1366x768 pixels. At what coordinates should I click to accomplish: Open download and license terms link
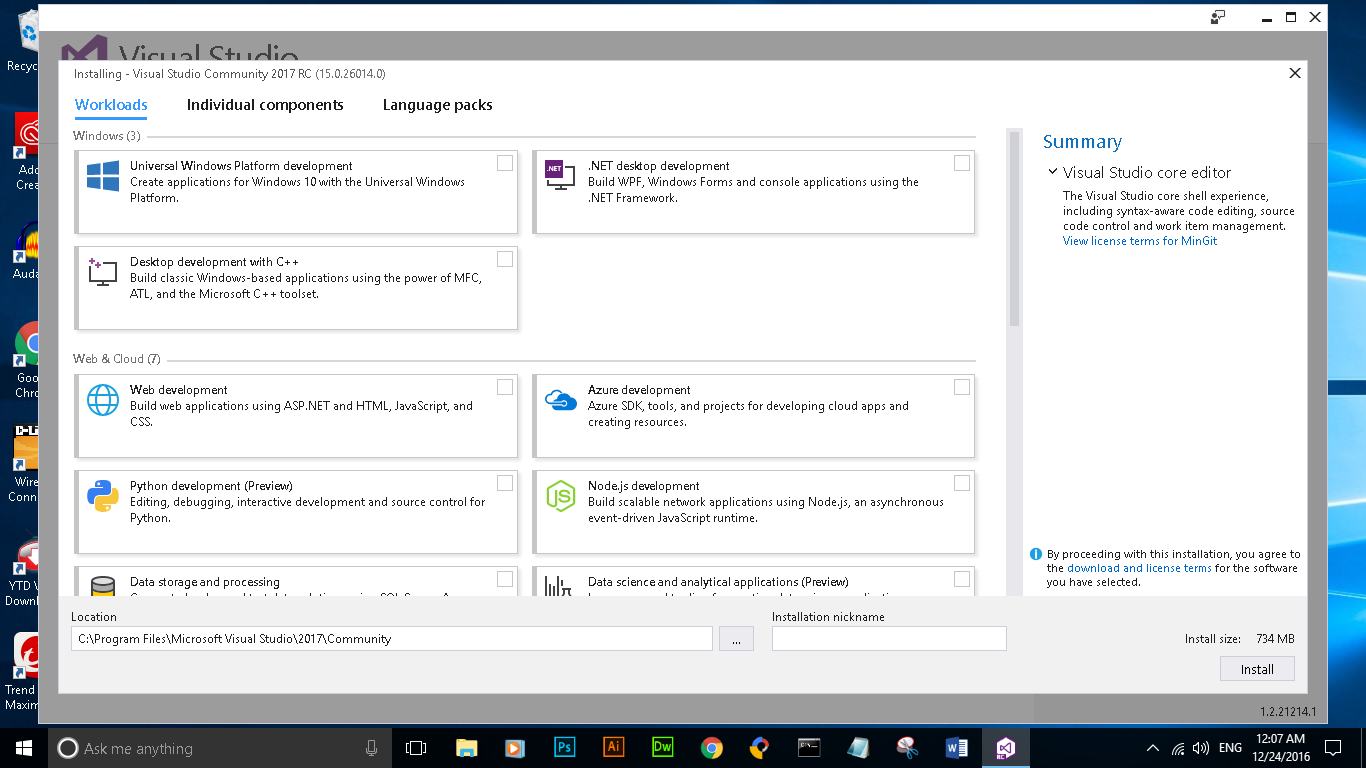coord(1139,568)
